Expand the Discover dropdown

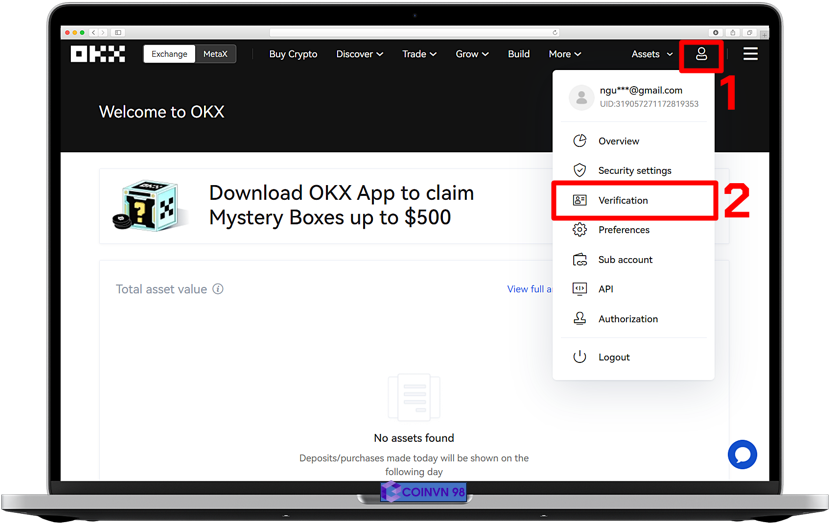point(359,54)
